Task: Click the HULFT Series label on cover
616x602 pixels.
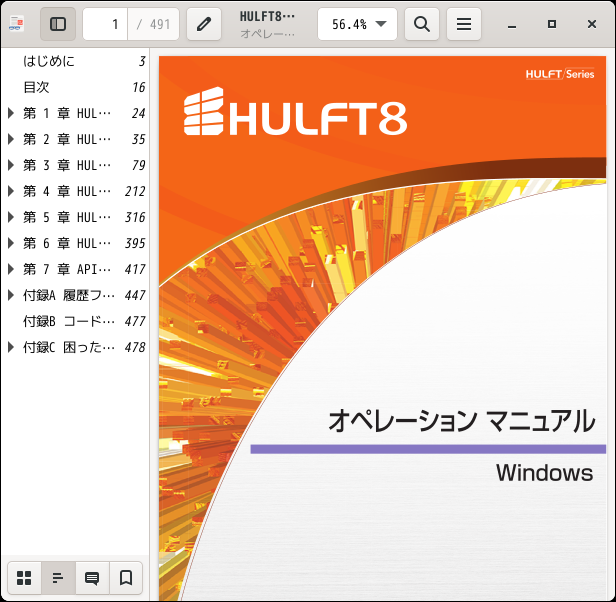Action: (x=560, y=74)
